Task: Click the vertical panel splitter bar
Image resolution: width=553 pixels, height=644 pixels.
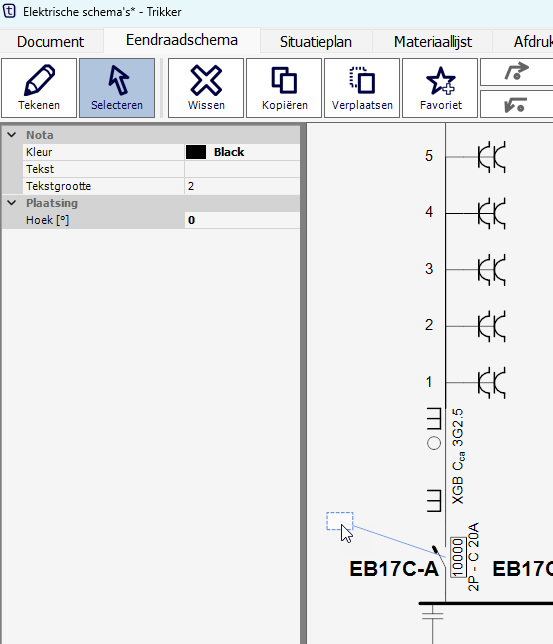Action: click(x=303, y=383)
